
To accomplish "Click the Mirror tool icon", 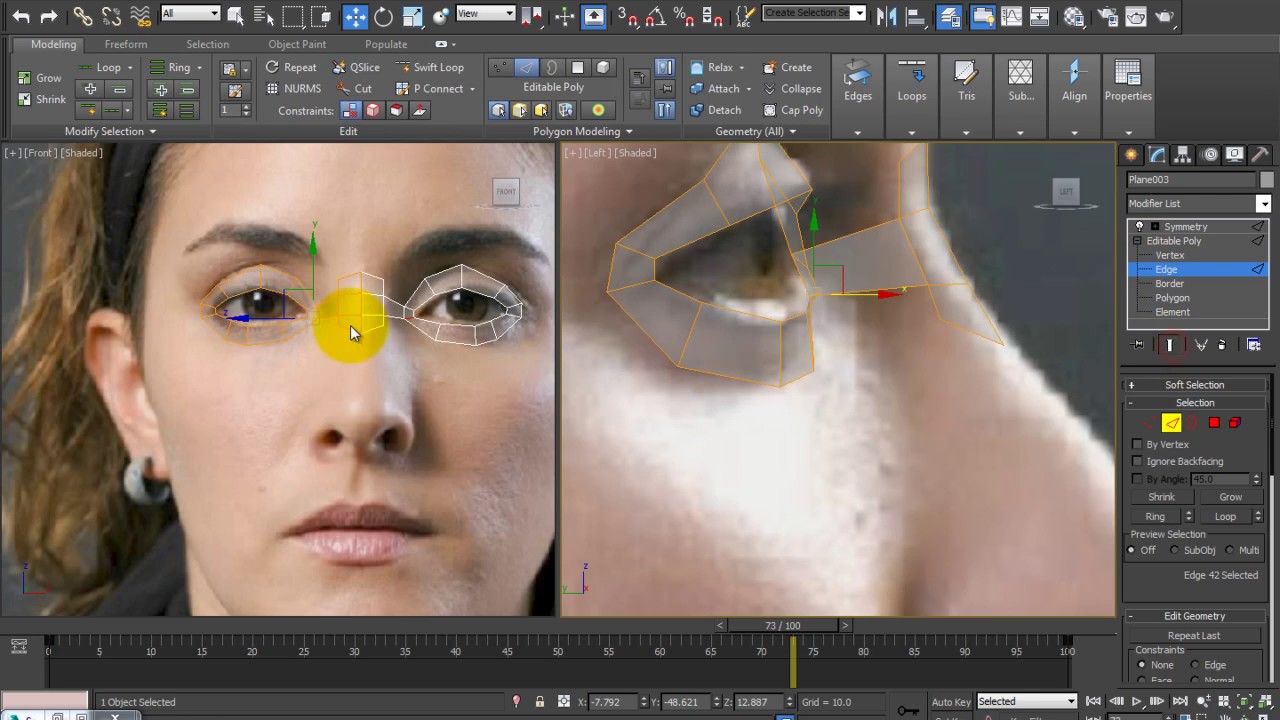I will (885, 16).
